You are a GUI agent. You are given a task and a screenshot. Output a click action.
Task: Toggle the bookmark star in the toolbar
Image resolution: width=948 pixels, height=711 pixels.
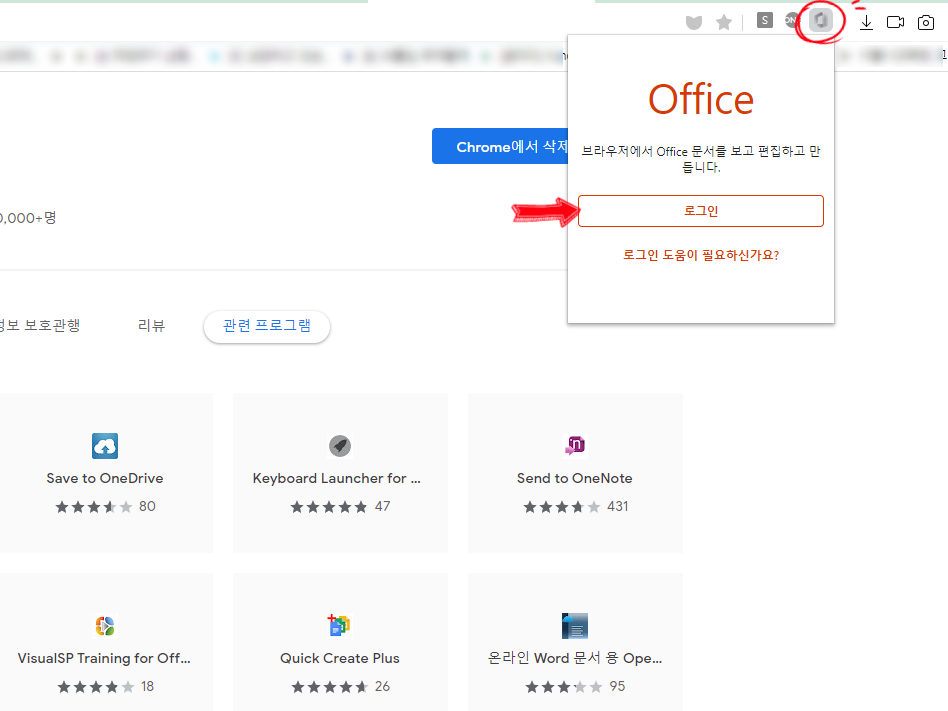click(723, 20)
